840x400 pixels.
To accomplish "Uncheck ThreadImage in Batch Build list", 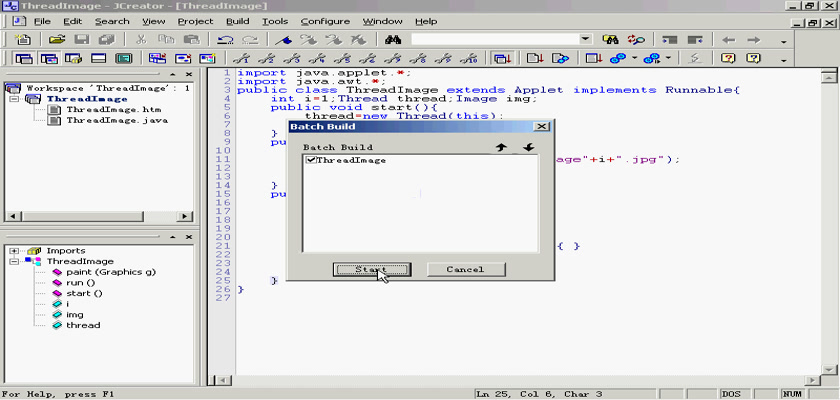I will (310, 160).
